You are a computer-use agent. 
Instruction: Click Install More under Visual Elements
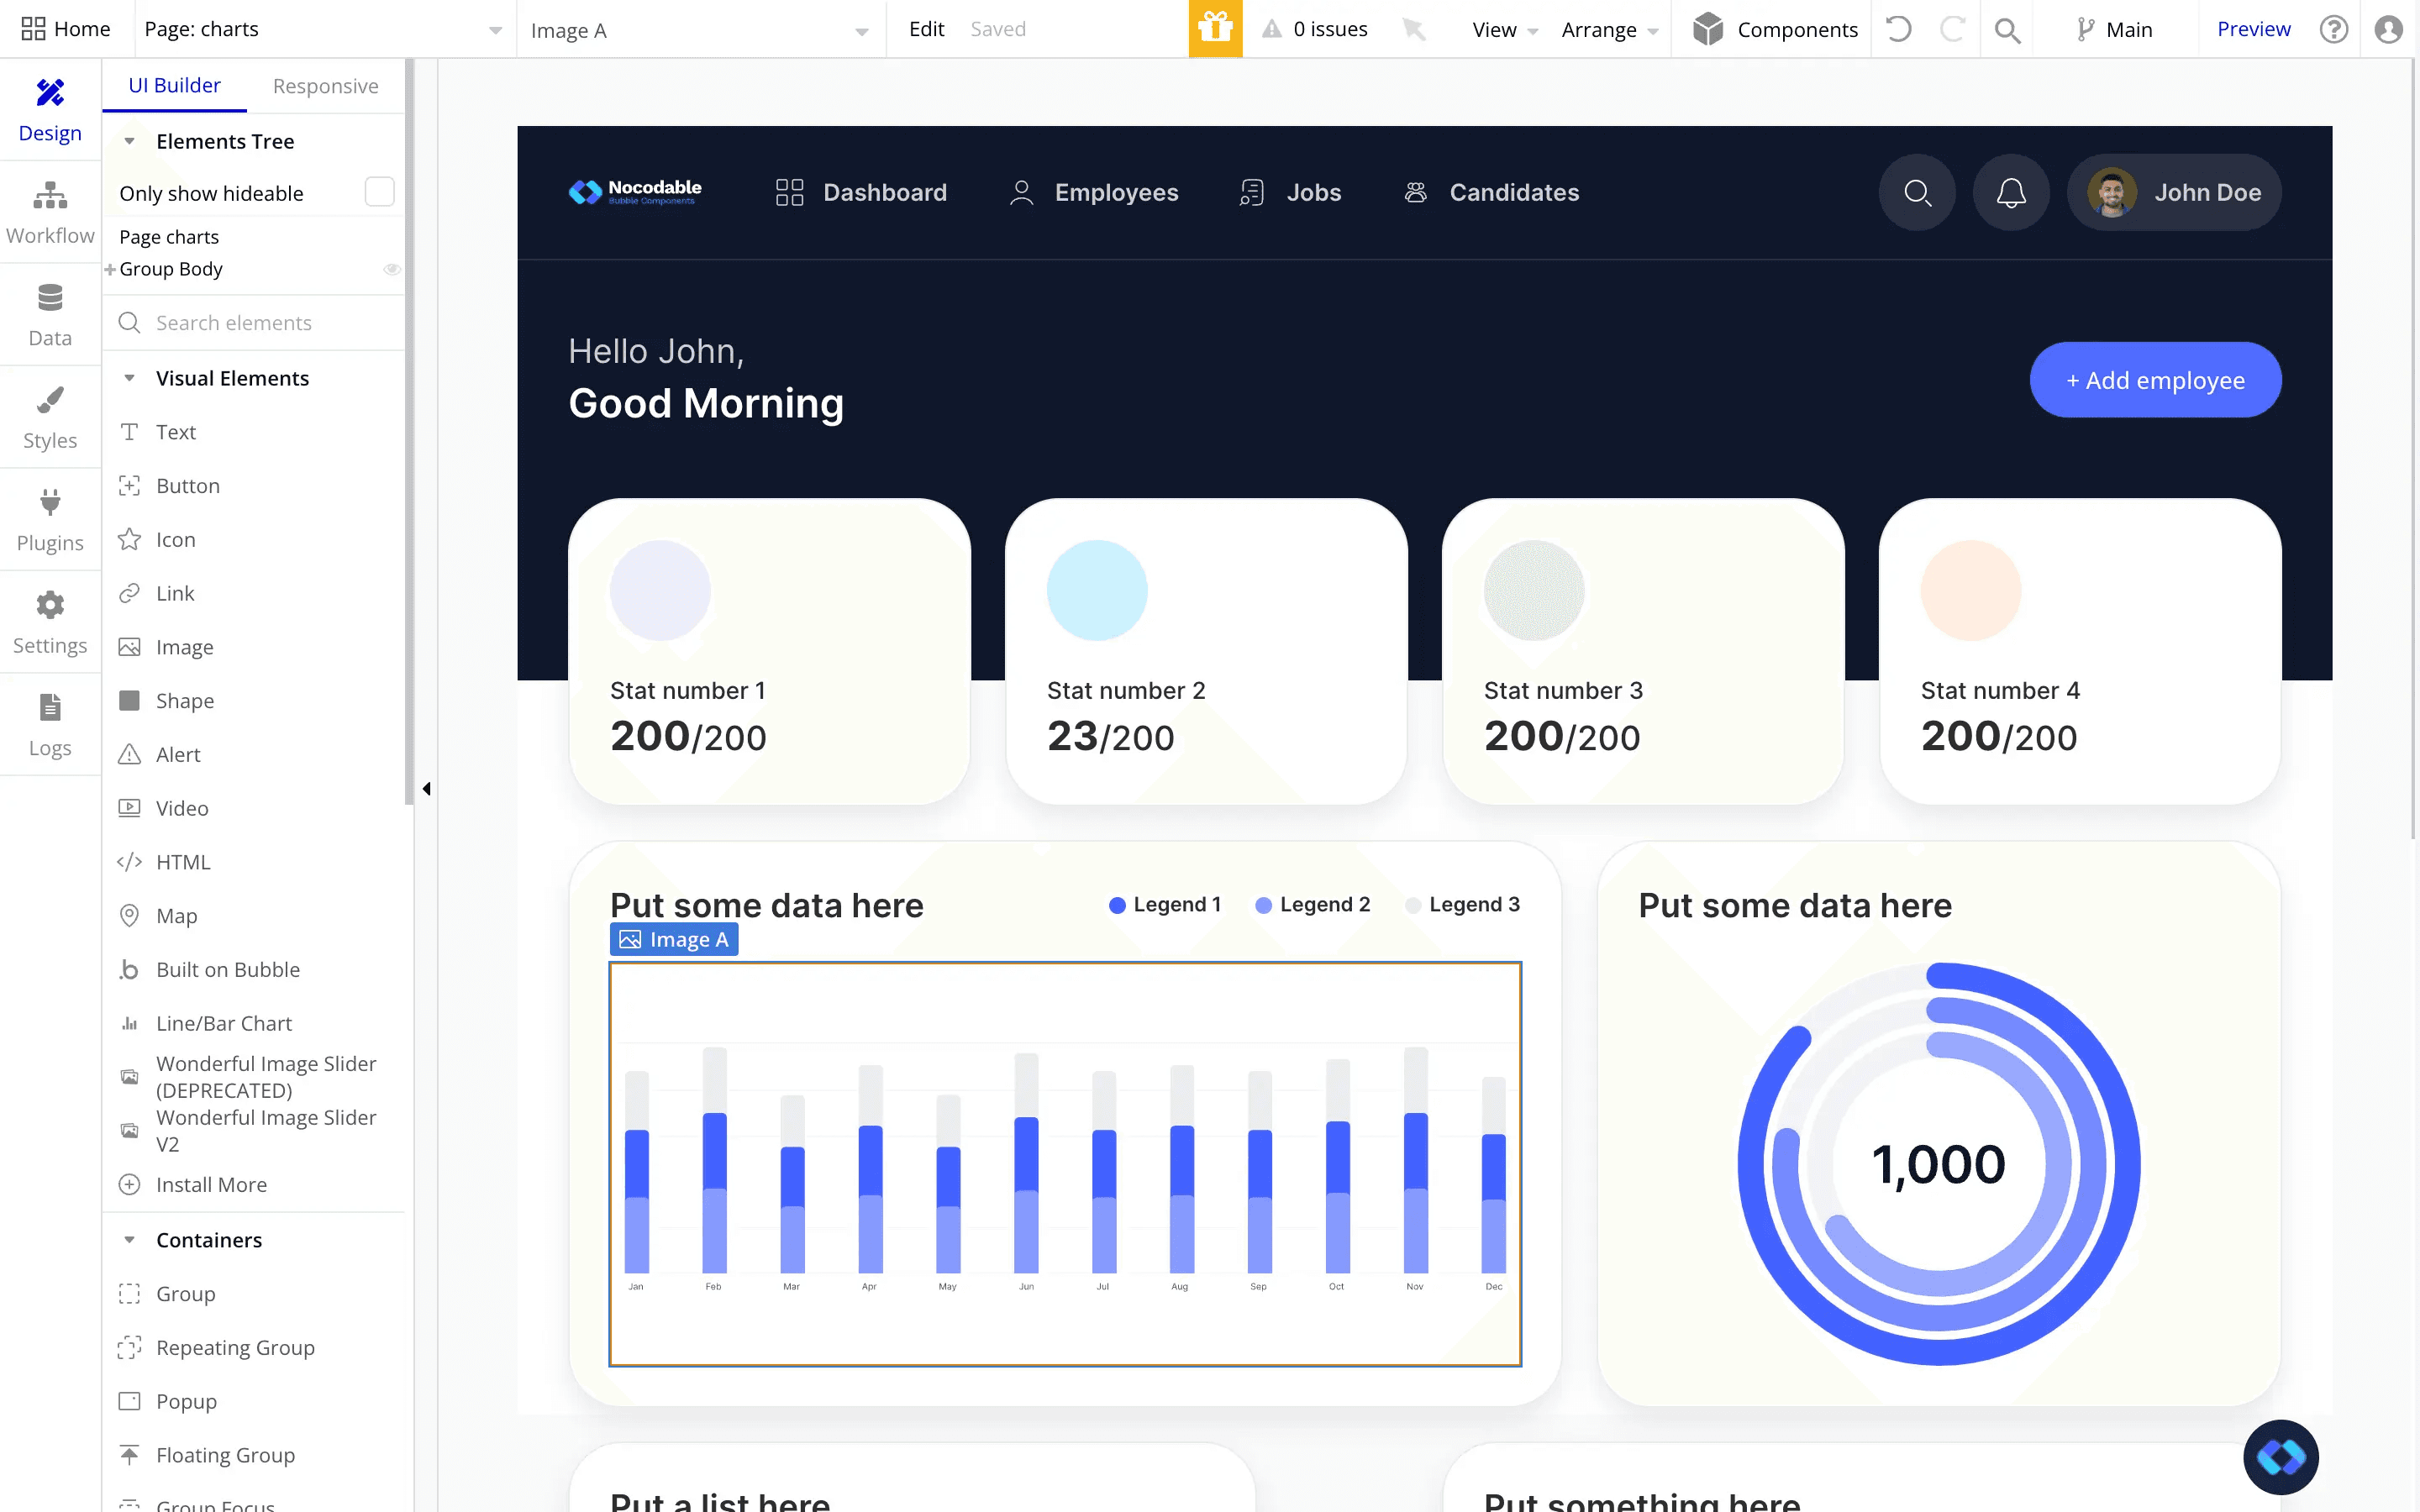210,1184
